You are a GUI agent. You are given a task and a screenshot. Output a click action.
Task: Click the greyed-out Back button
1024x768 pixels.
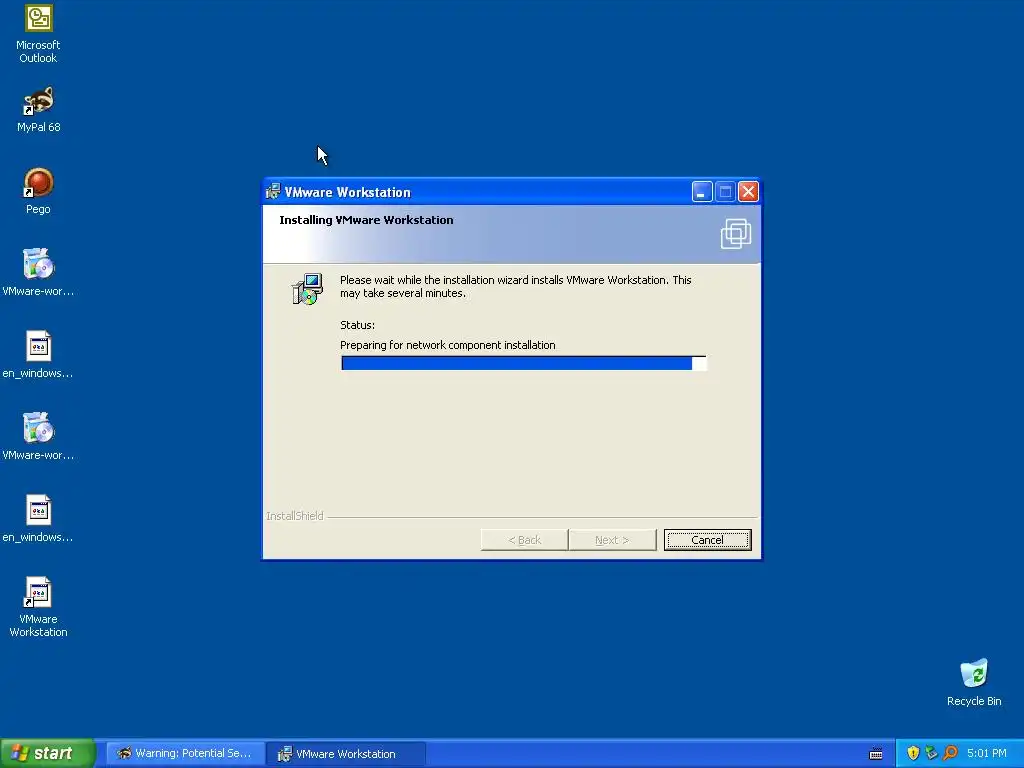(524, 540)
